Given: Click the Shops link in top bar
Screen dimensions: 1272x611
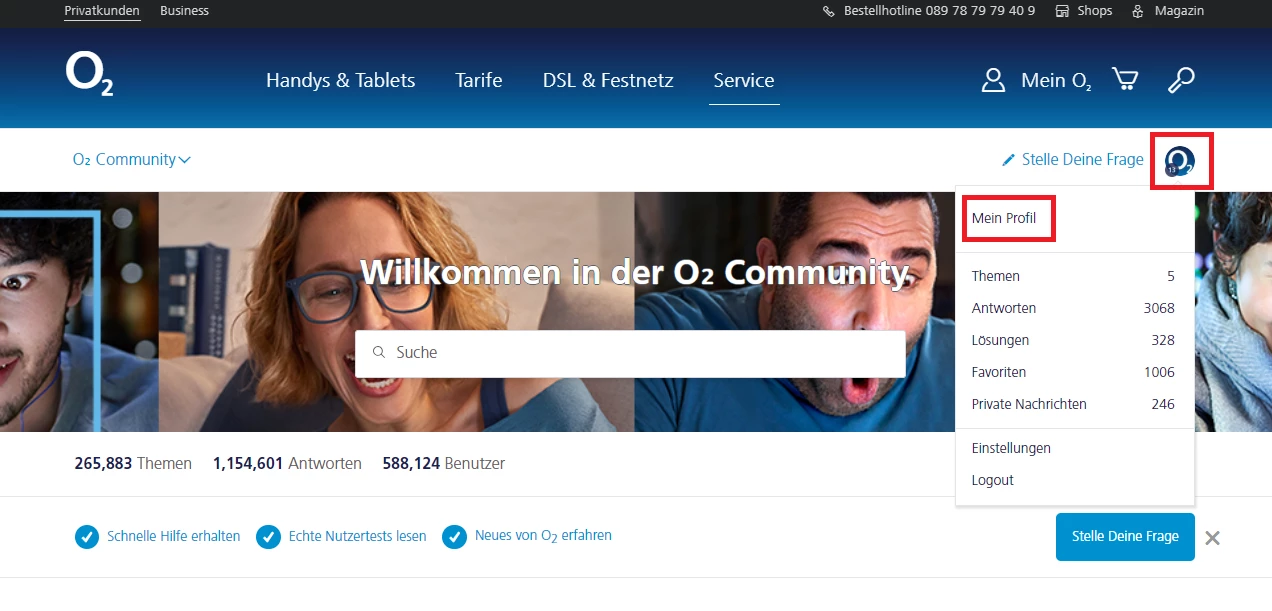Looking at the screenshot, I should pos(1095,11).
